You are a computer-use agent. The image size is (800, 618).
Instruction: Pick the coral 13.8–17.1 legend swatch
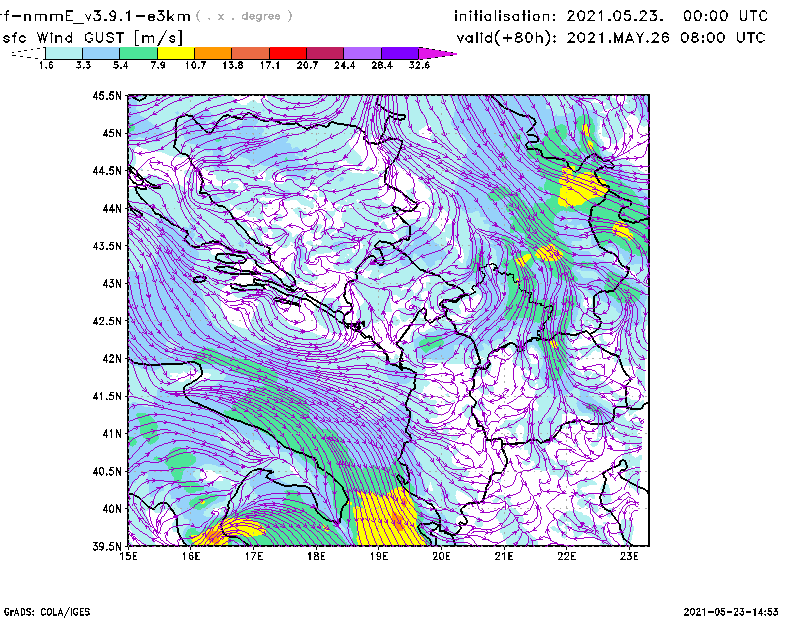pyautogui.click(x=251, y=54)
